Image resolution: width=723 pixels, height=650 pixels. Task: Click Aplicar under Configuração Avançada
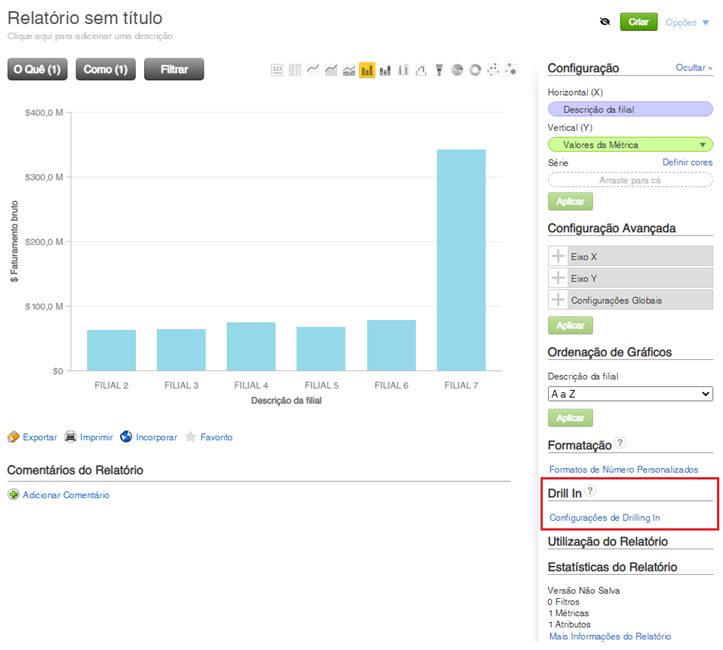(x=570, y=325)
